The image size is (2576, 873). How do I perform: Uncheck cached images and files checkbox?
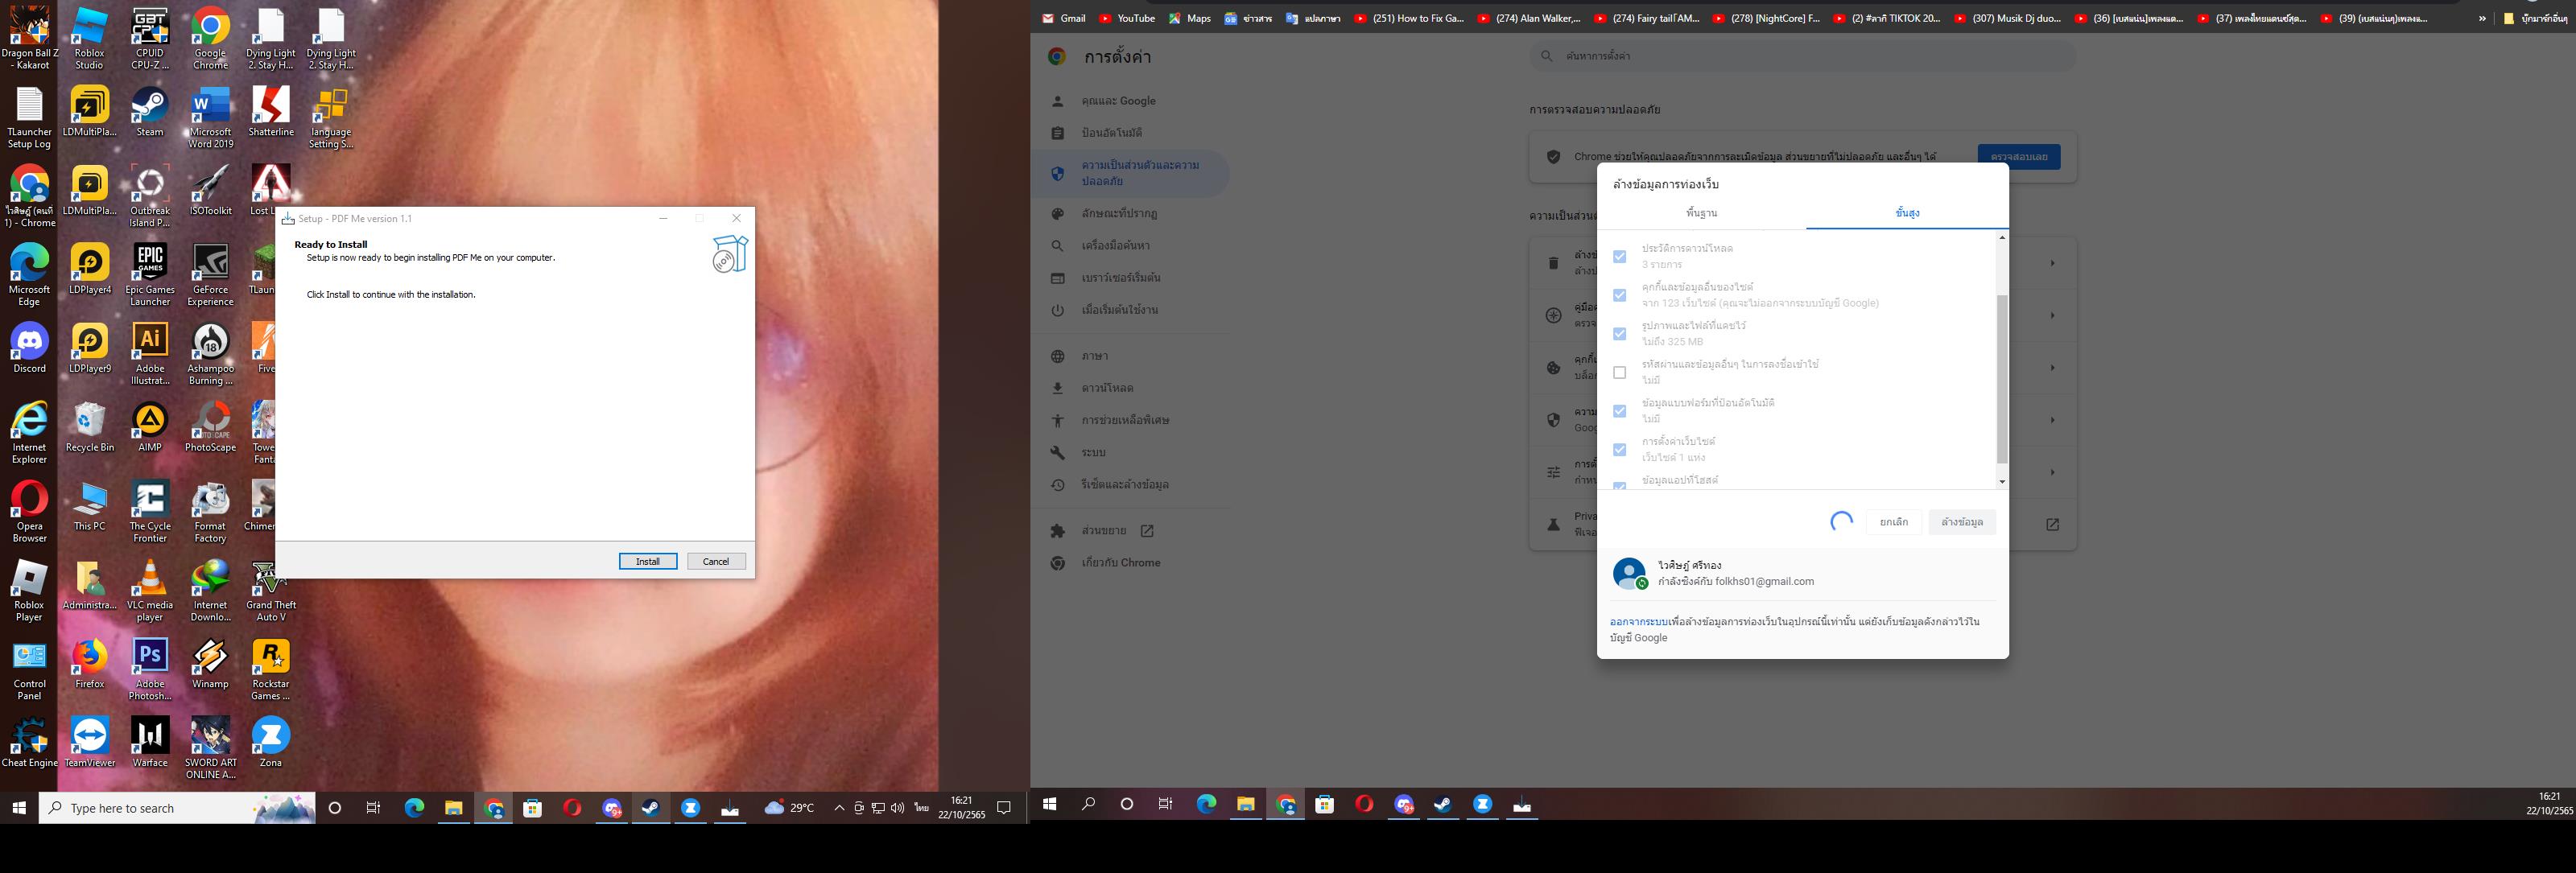coord(1619,334)
